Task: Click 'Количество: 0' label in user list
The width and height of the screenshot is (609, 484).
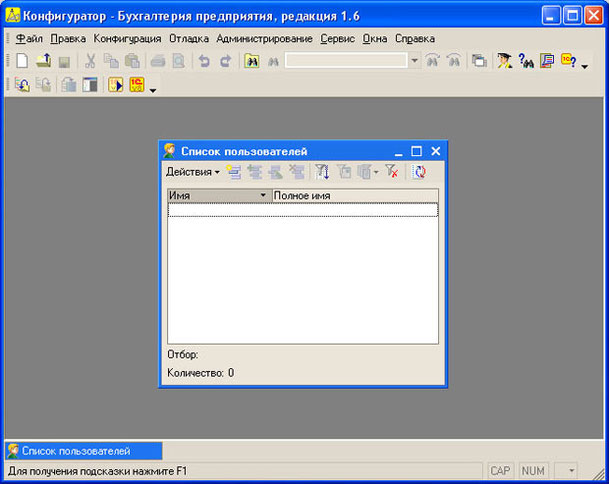Action: coord(200,373)
